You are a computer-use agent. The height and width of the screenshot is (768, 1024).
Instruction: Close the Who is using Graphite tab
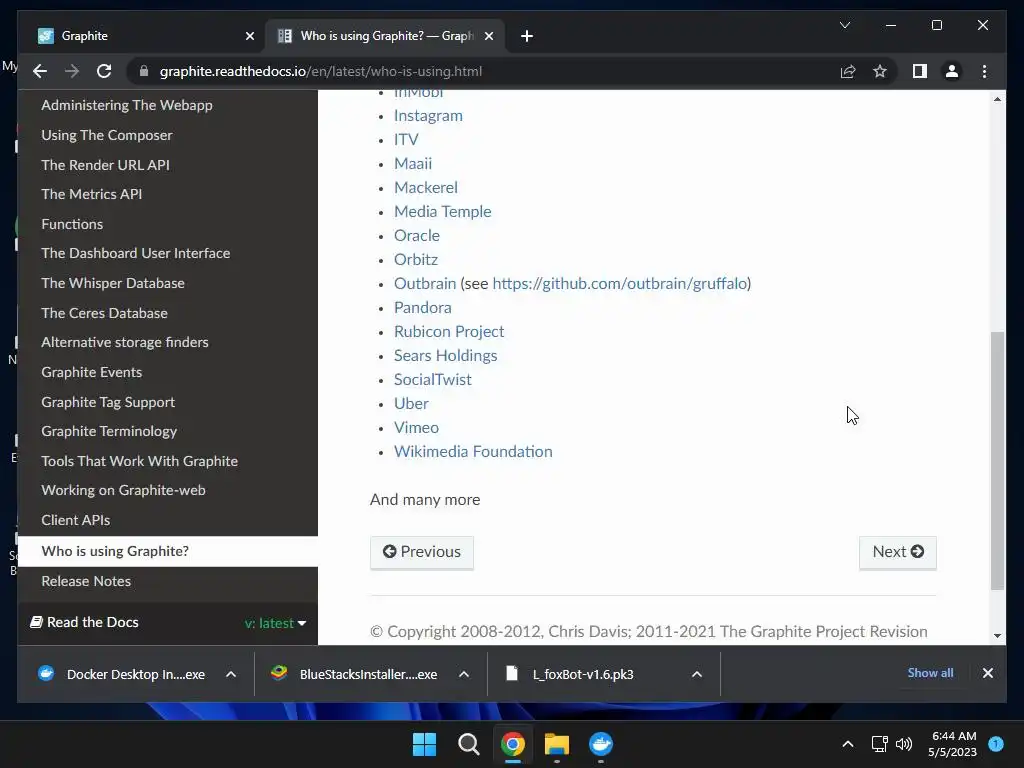488,36
